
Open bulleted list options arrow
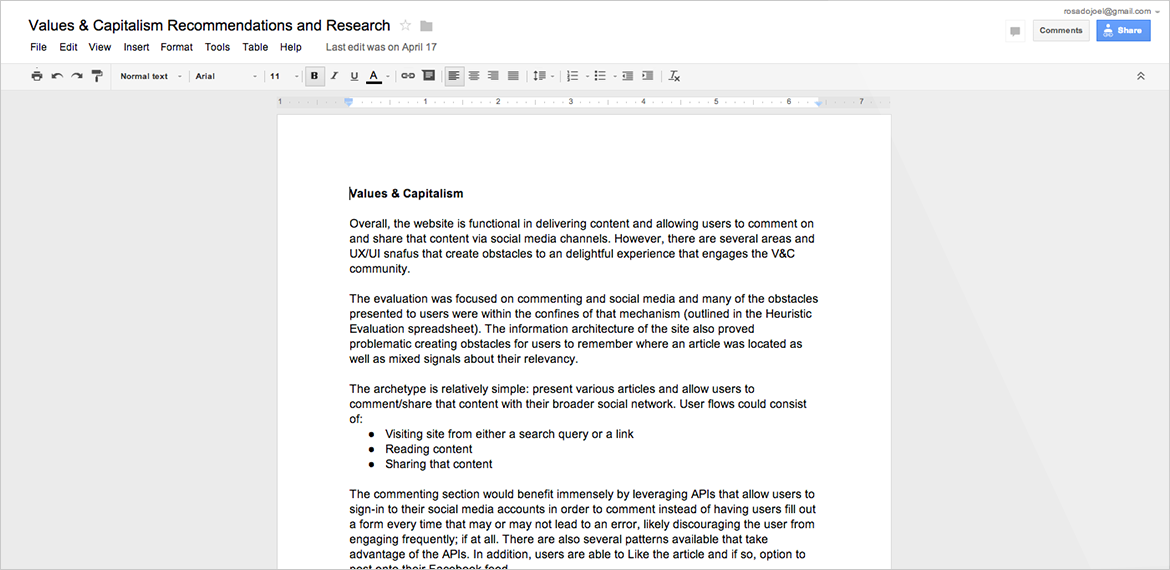(x=615, y=76)
